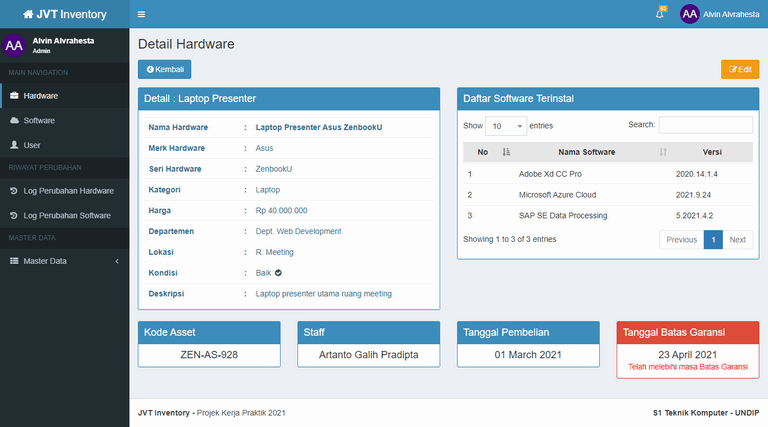Open the User menu item
Image resolution: width=768 pixels, height=427 pixels.
(x=65, y=145)
